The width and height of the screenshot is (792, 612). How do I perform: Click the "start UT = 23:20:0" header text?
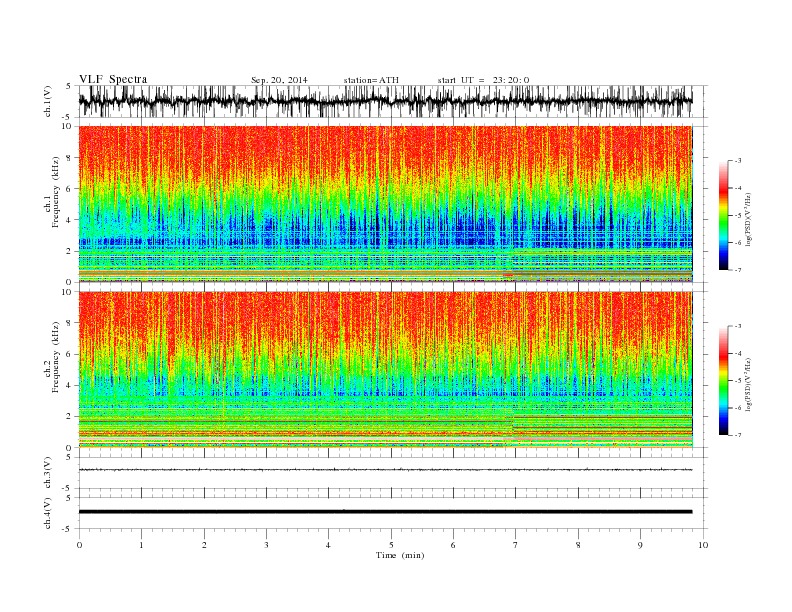click(x=483, y=80)
